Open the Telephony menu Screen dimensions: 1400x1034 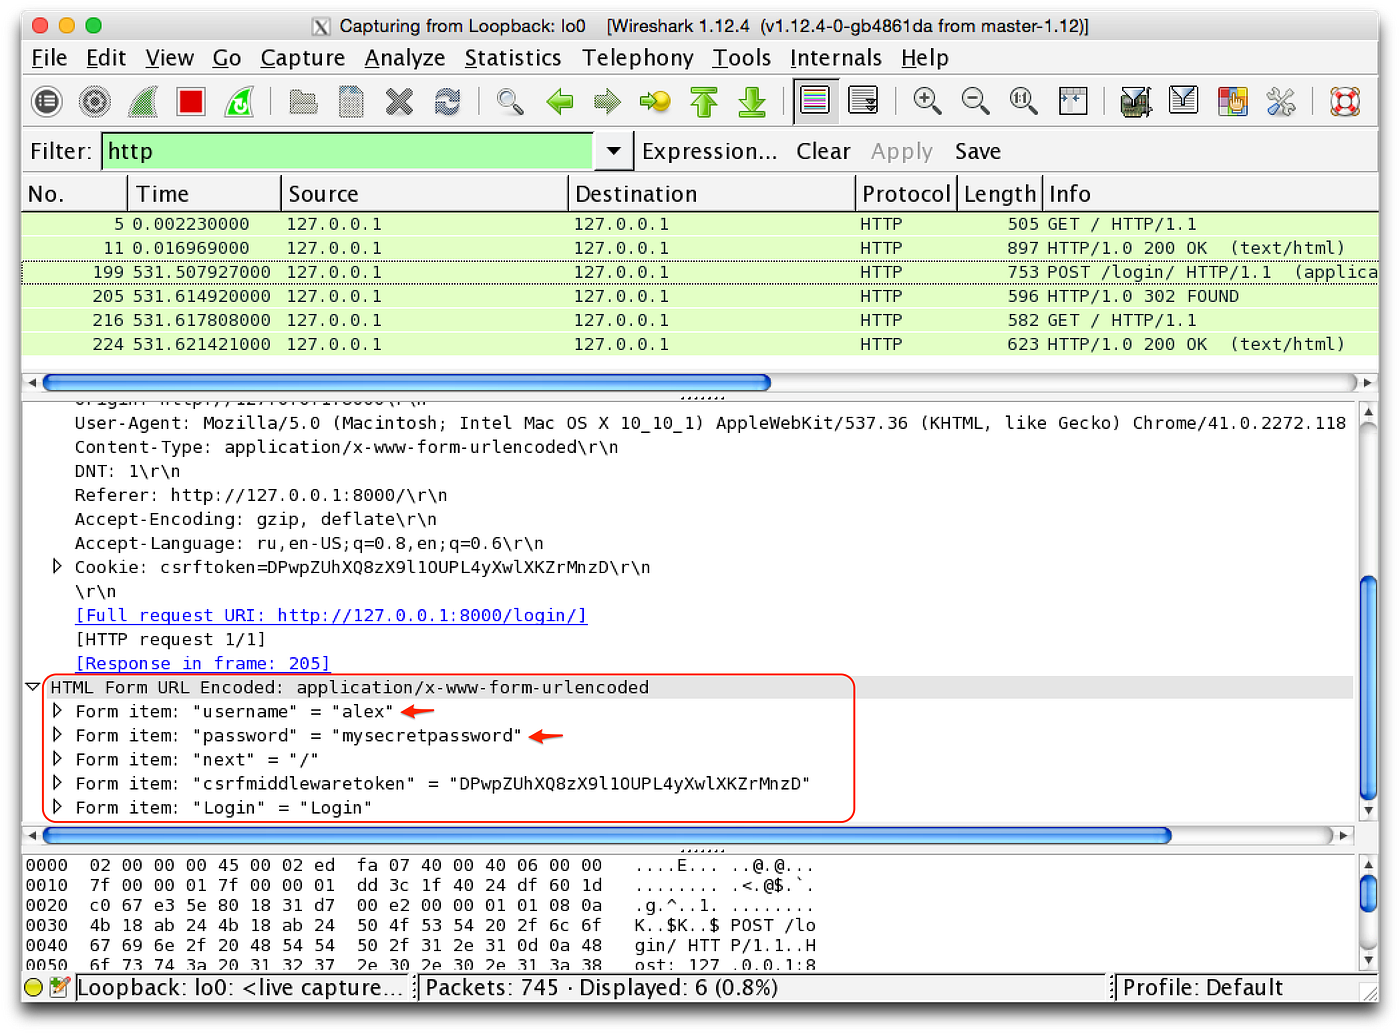coord(637,57)
